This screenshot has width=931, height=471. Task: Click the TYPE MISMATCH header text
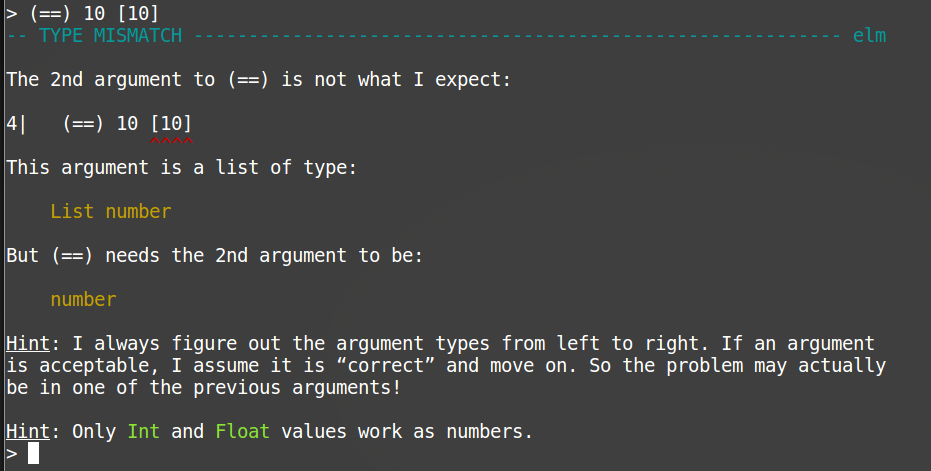pyautogui.click(x=110, y=36)
